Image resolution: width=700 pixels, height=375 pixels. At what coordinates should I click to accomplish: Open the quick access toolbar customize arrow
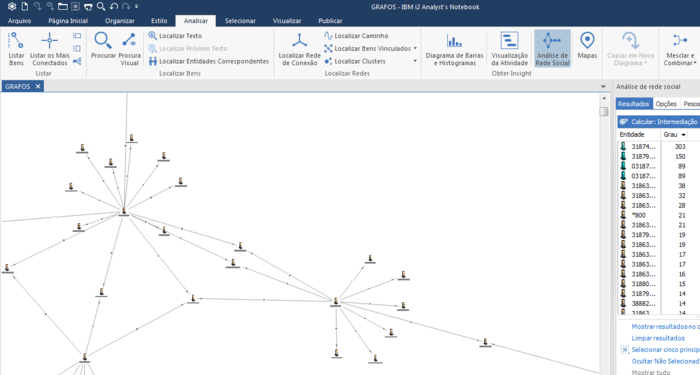[x=137, y=7]
